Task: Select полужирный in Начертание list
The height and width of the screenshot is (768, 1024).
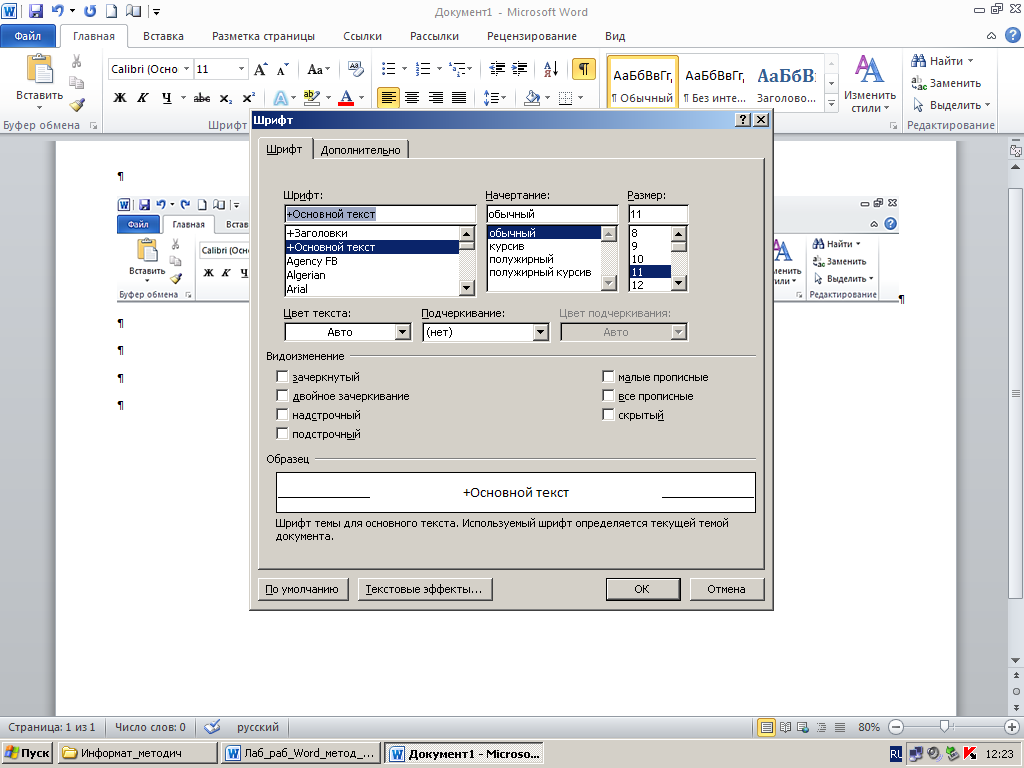Action: click(543, 259)
